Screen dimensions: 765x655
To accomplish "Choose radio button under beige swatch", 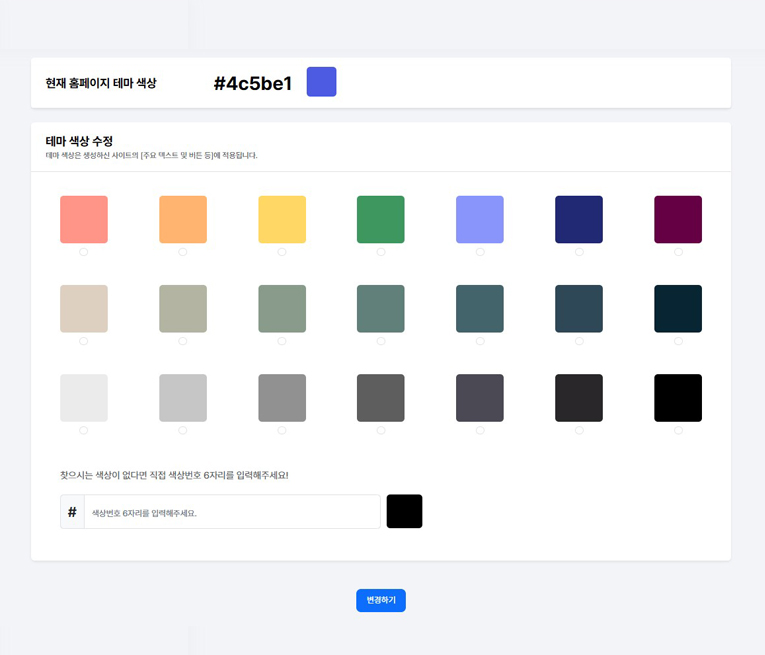I will [x=84, y=341].
